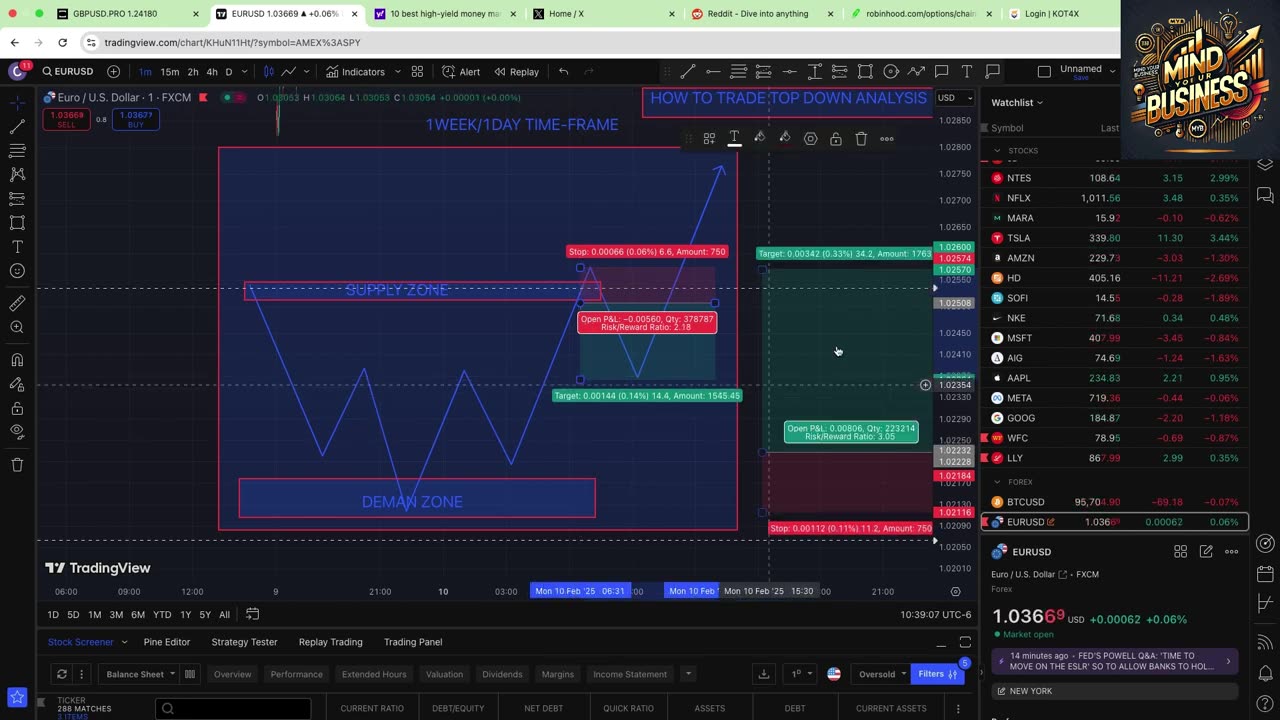1280x720 pixels.
Task: Select the YTD date range
Action: tap(162, 614)
